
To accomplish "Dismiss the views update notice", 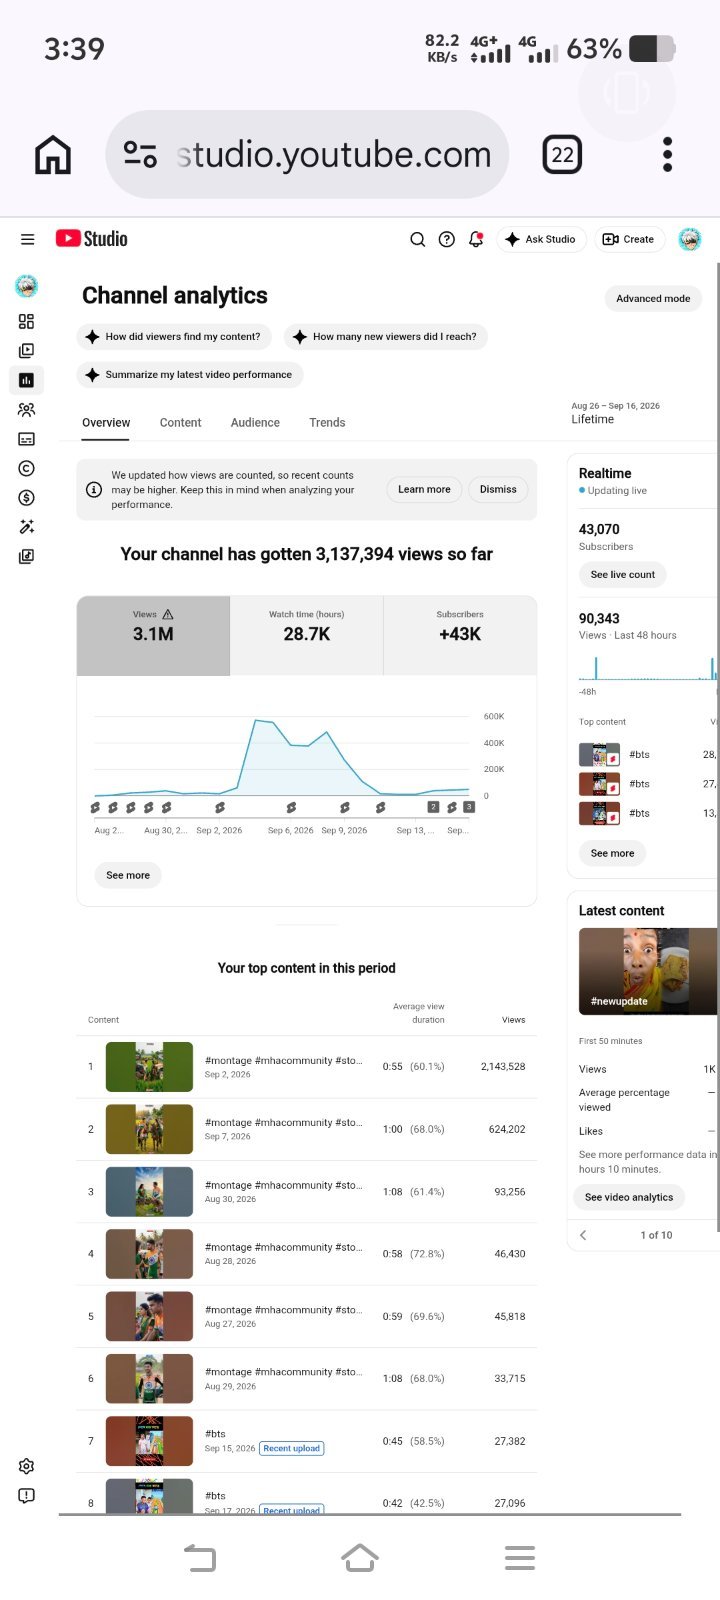I will coord(498,489).
